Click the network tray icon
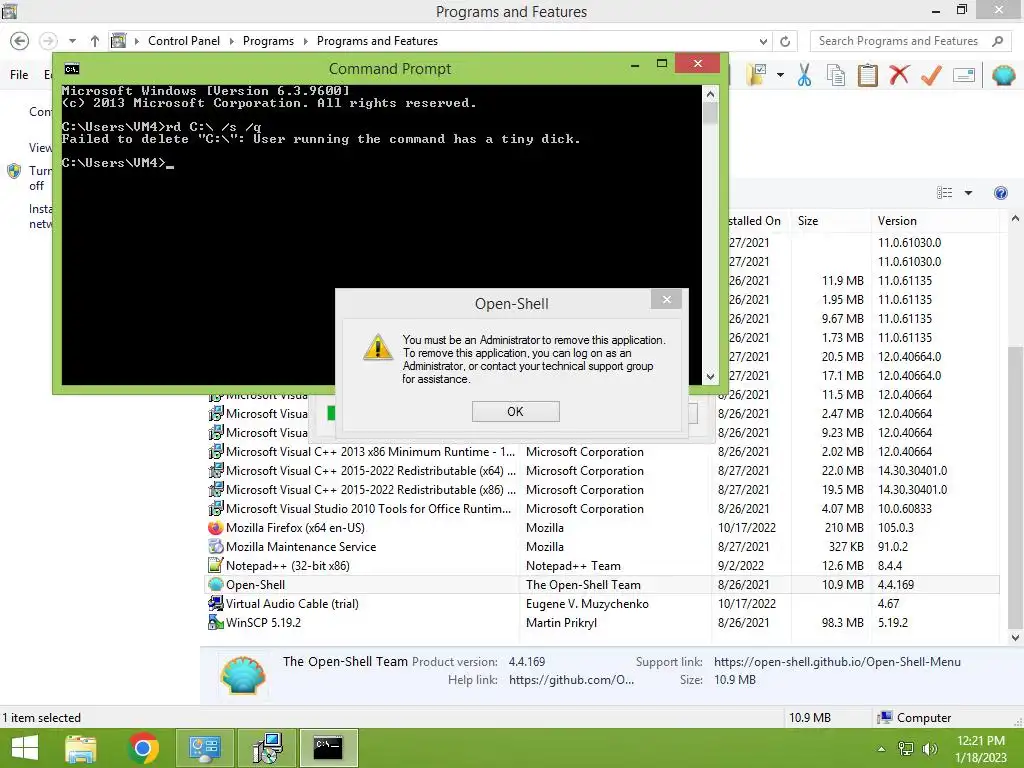The image size is (1024, 768). [x=906, y=749]
